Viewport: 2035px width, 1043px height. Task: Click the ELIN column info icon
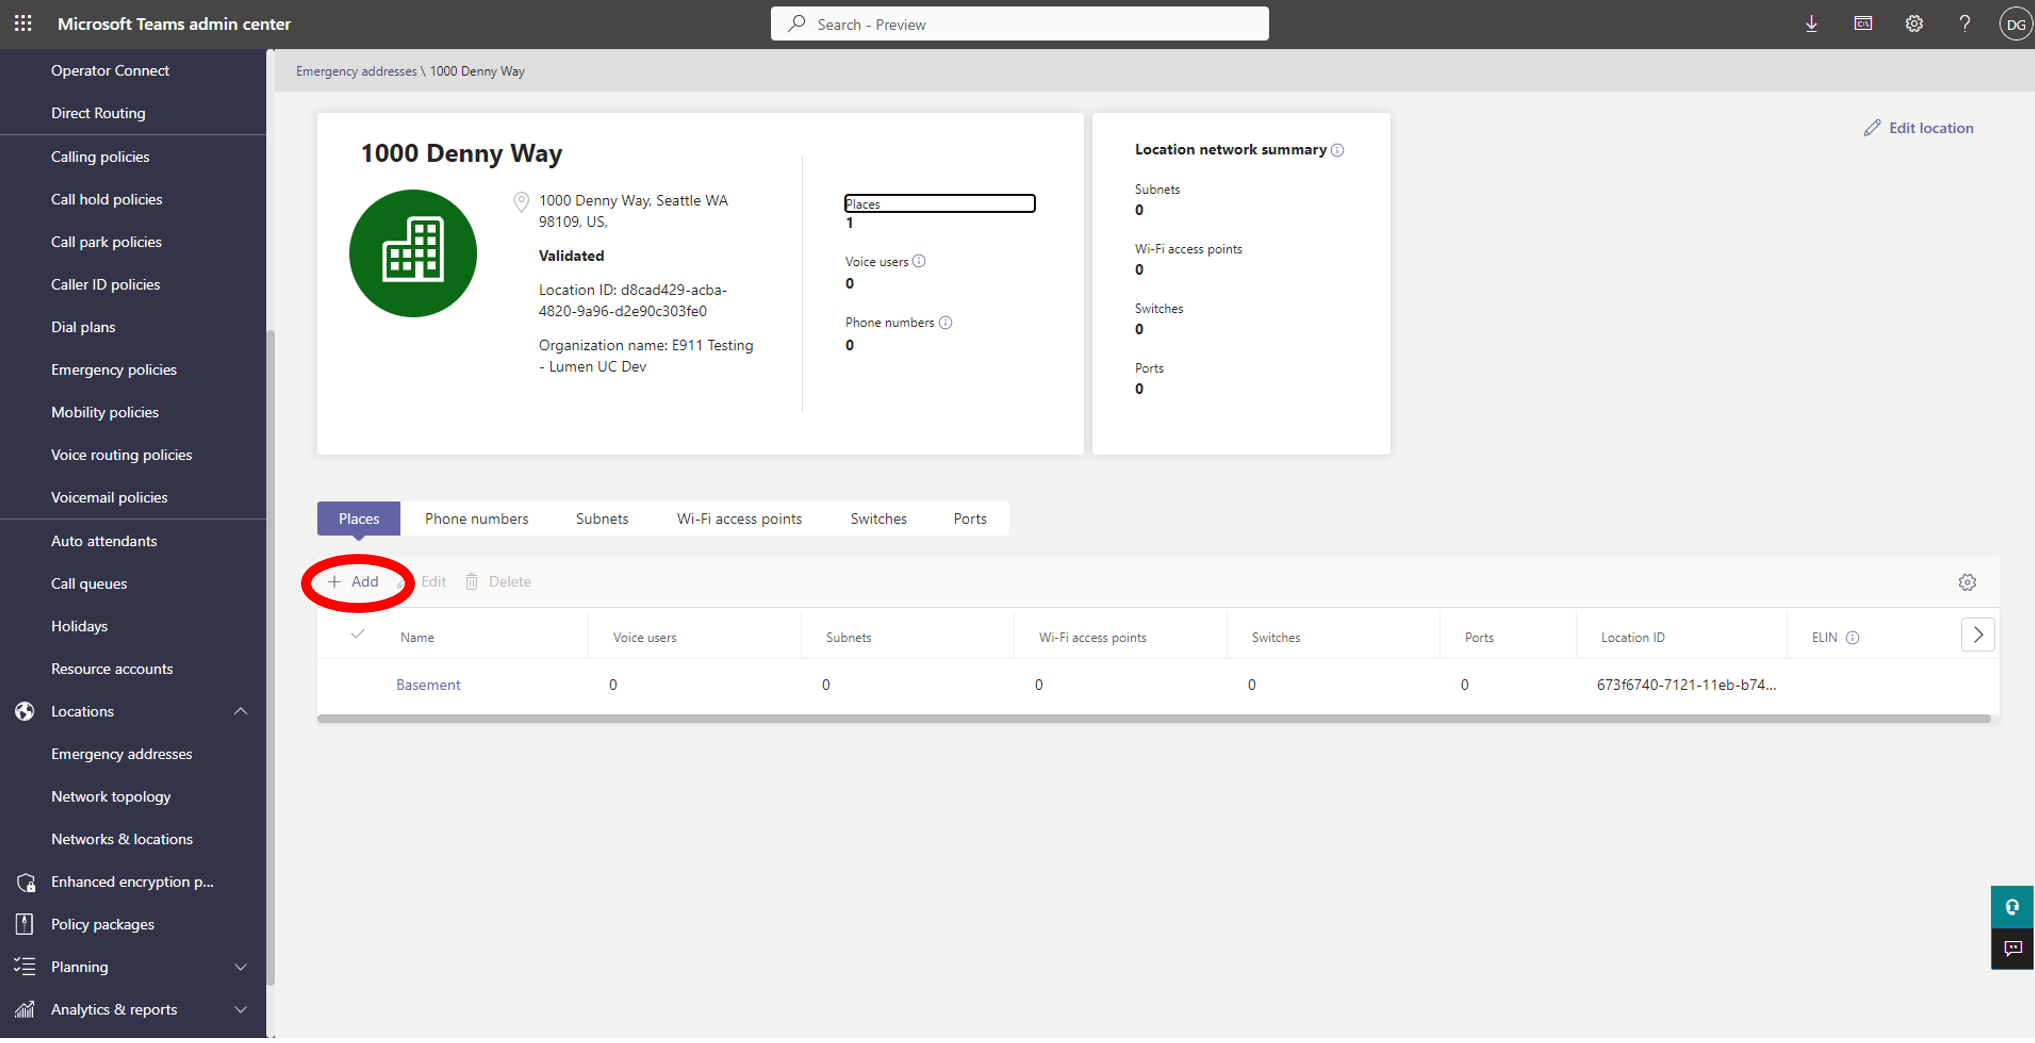pyautogui.click(x=1852, y=638)
